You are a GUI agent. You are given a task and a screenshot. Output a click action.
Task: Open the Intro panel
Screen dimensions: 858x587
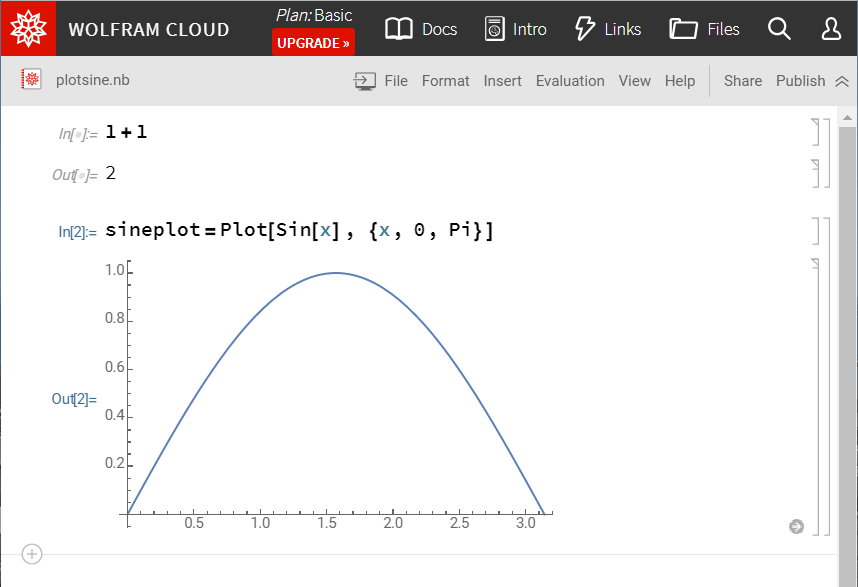click(x=515, y=29)
